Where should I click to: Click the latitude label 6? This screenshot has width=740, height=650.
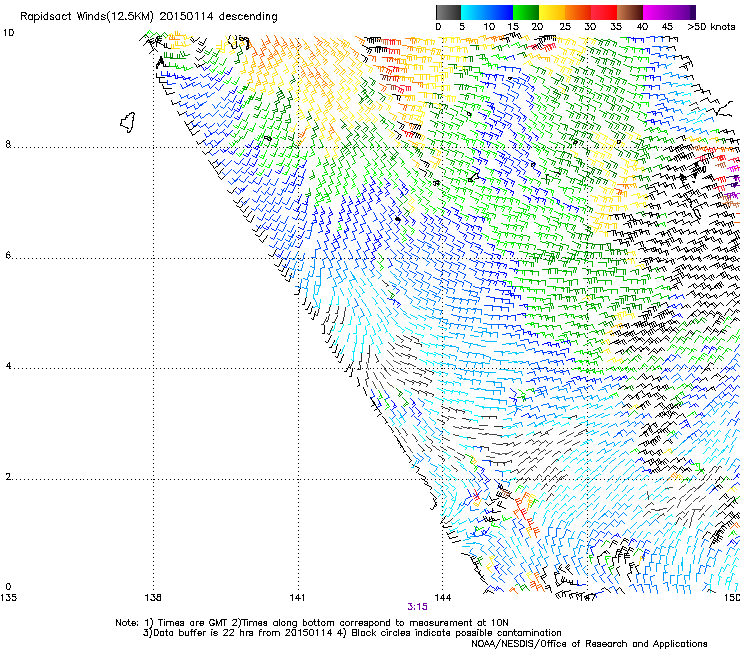[x=8, y=255]
